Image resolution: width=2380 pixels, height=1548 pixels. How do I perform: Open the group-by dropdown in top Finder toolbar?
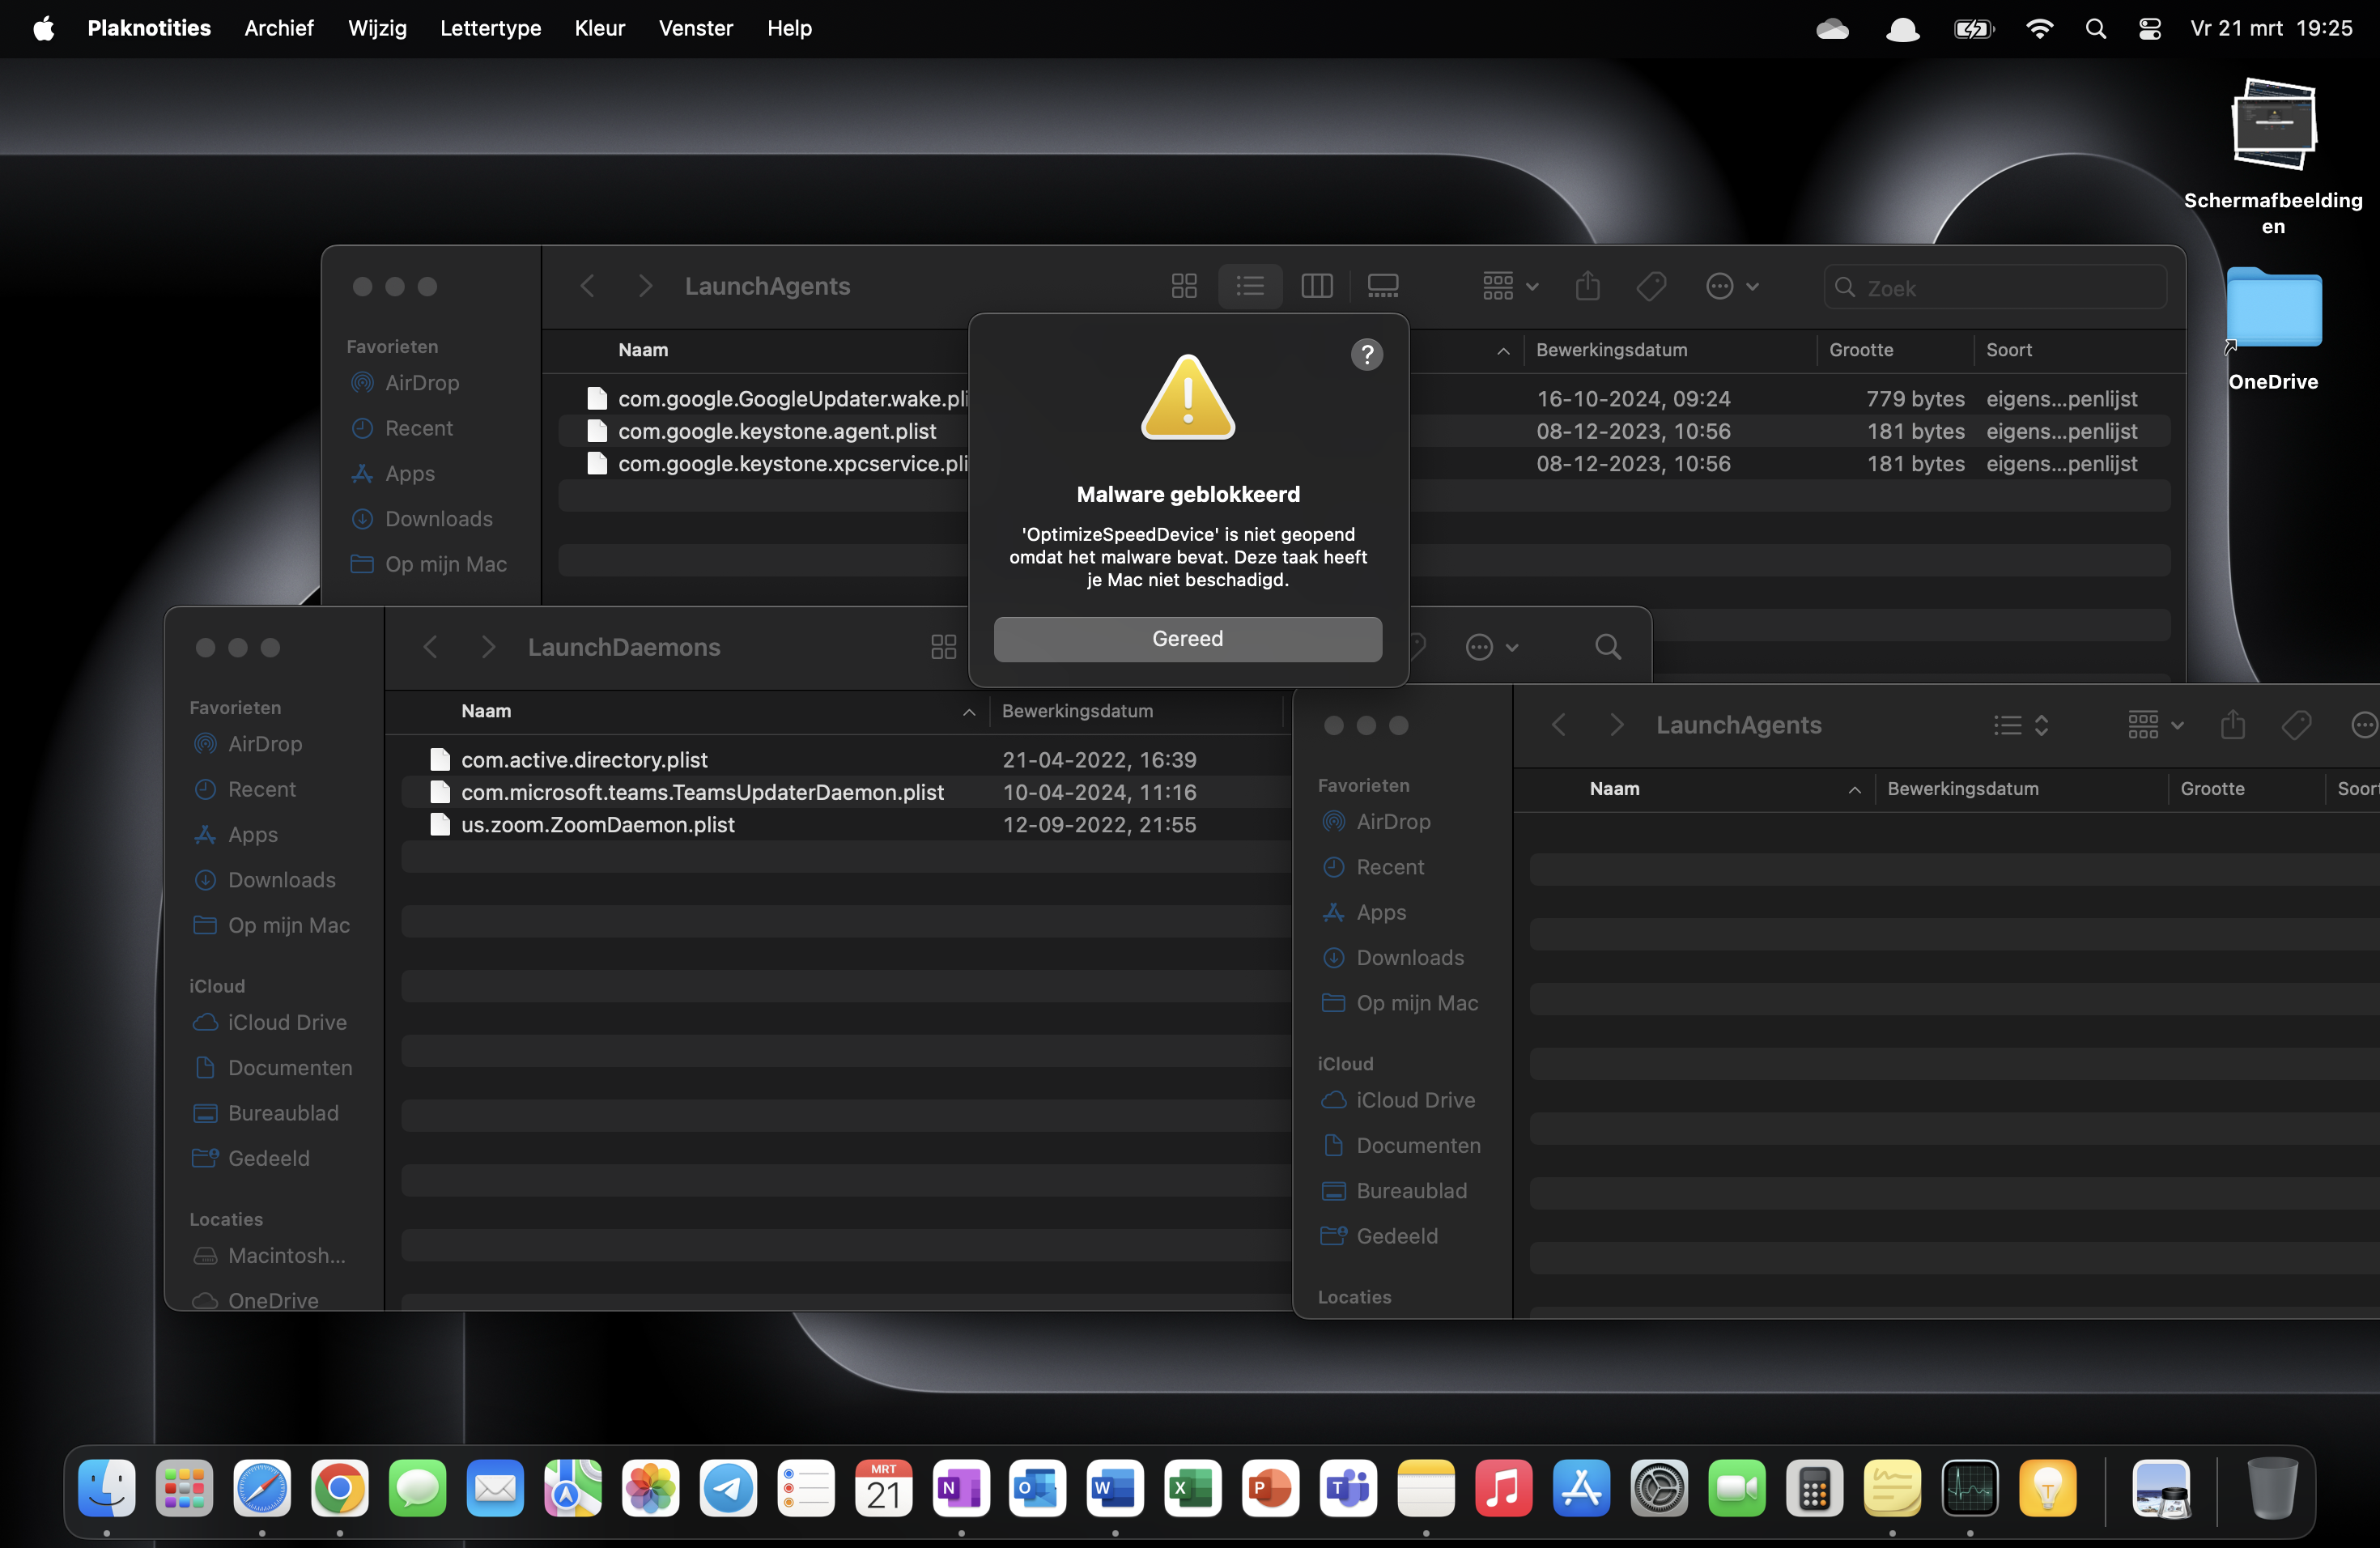[x=1509, y=287]
